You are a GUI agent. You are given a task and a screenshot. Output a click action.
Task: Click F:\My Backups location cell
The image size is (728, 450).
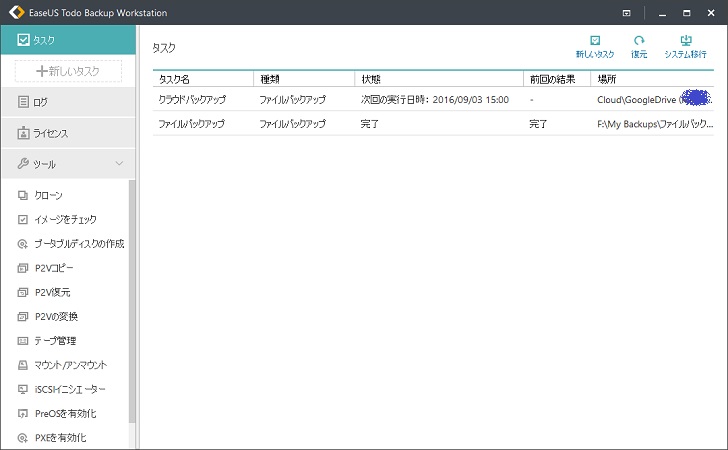tap(655, 124)
